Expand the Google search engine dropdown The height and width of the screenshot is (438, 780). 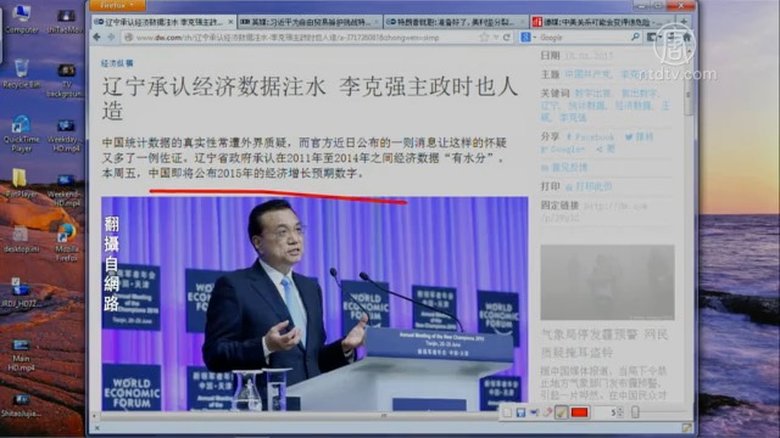[x=527, y=37]
